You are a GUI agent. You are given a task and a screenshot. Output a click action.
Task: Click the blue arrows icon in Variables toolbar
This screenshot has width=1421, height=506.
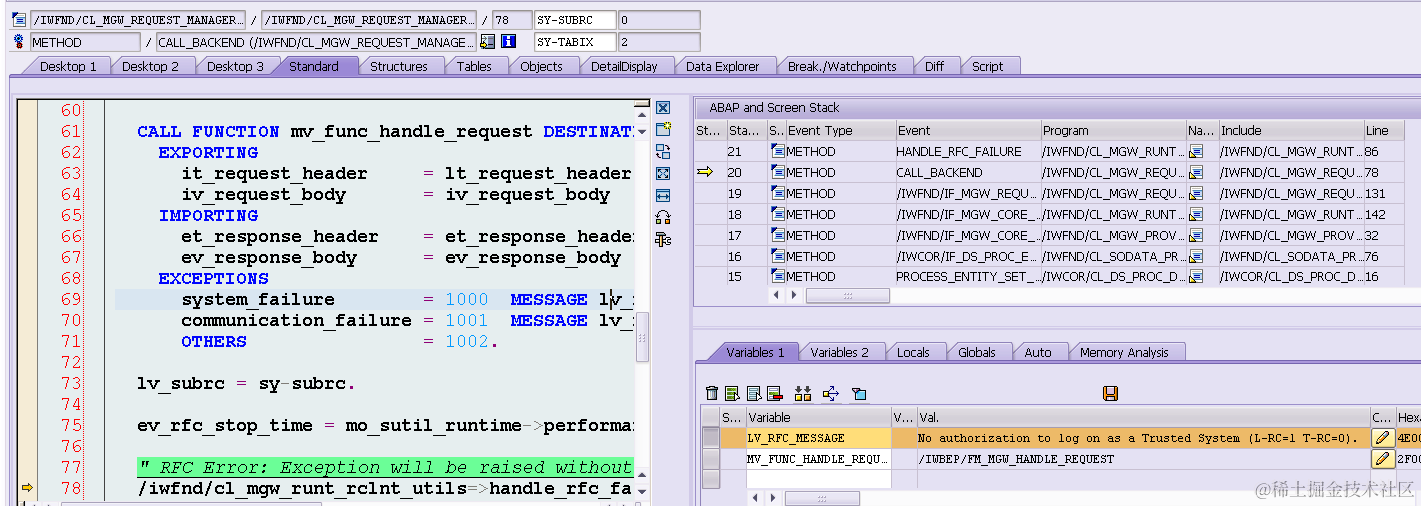pos(830,394)
